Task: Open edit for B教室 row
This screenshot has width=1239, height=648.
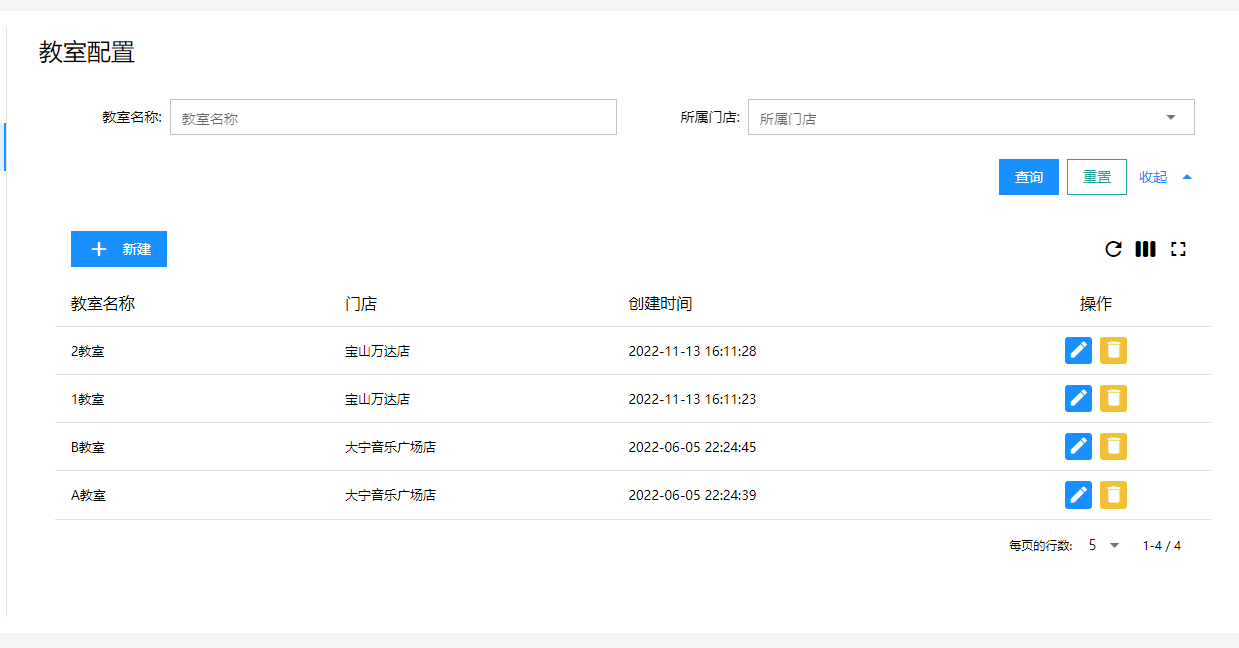Action: [x=1078, y=446]
